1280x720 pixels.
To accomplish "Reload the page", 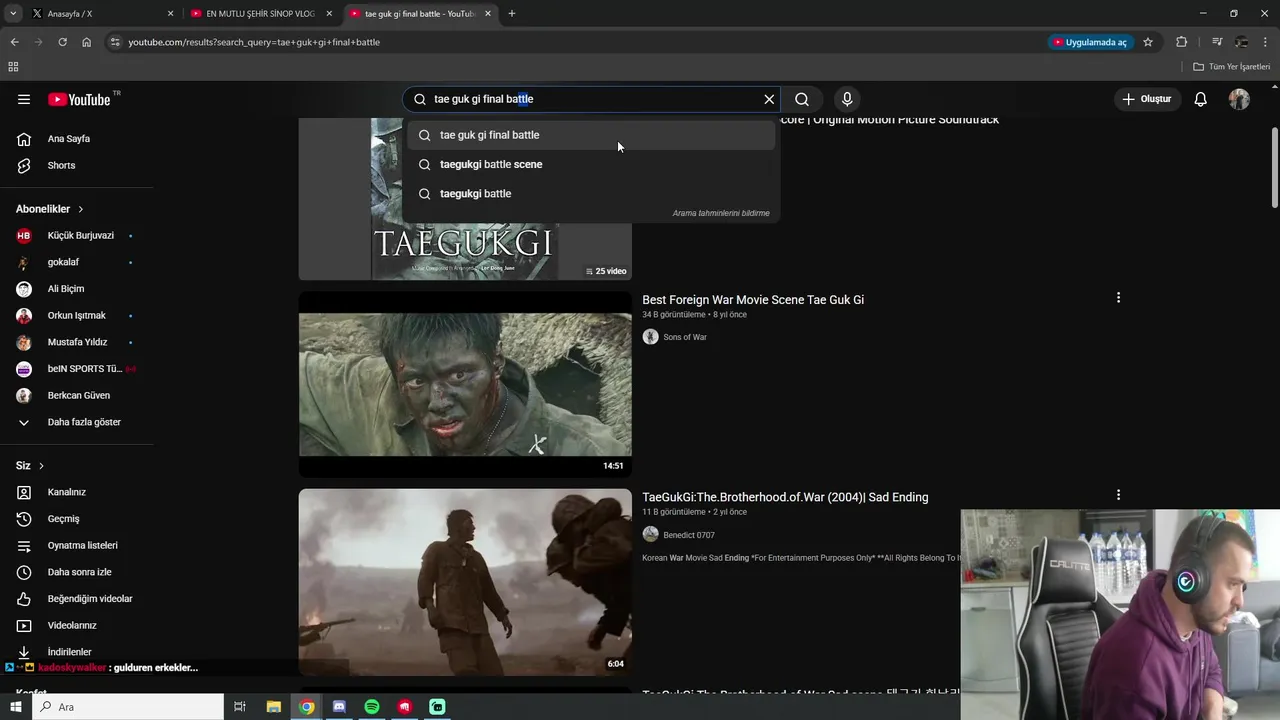I will (62, 42).
